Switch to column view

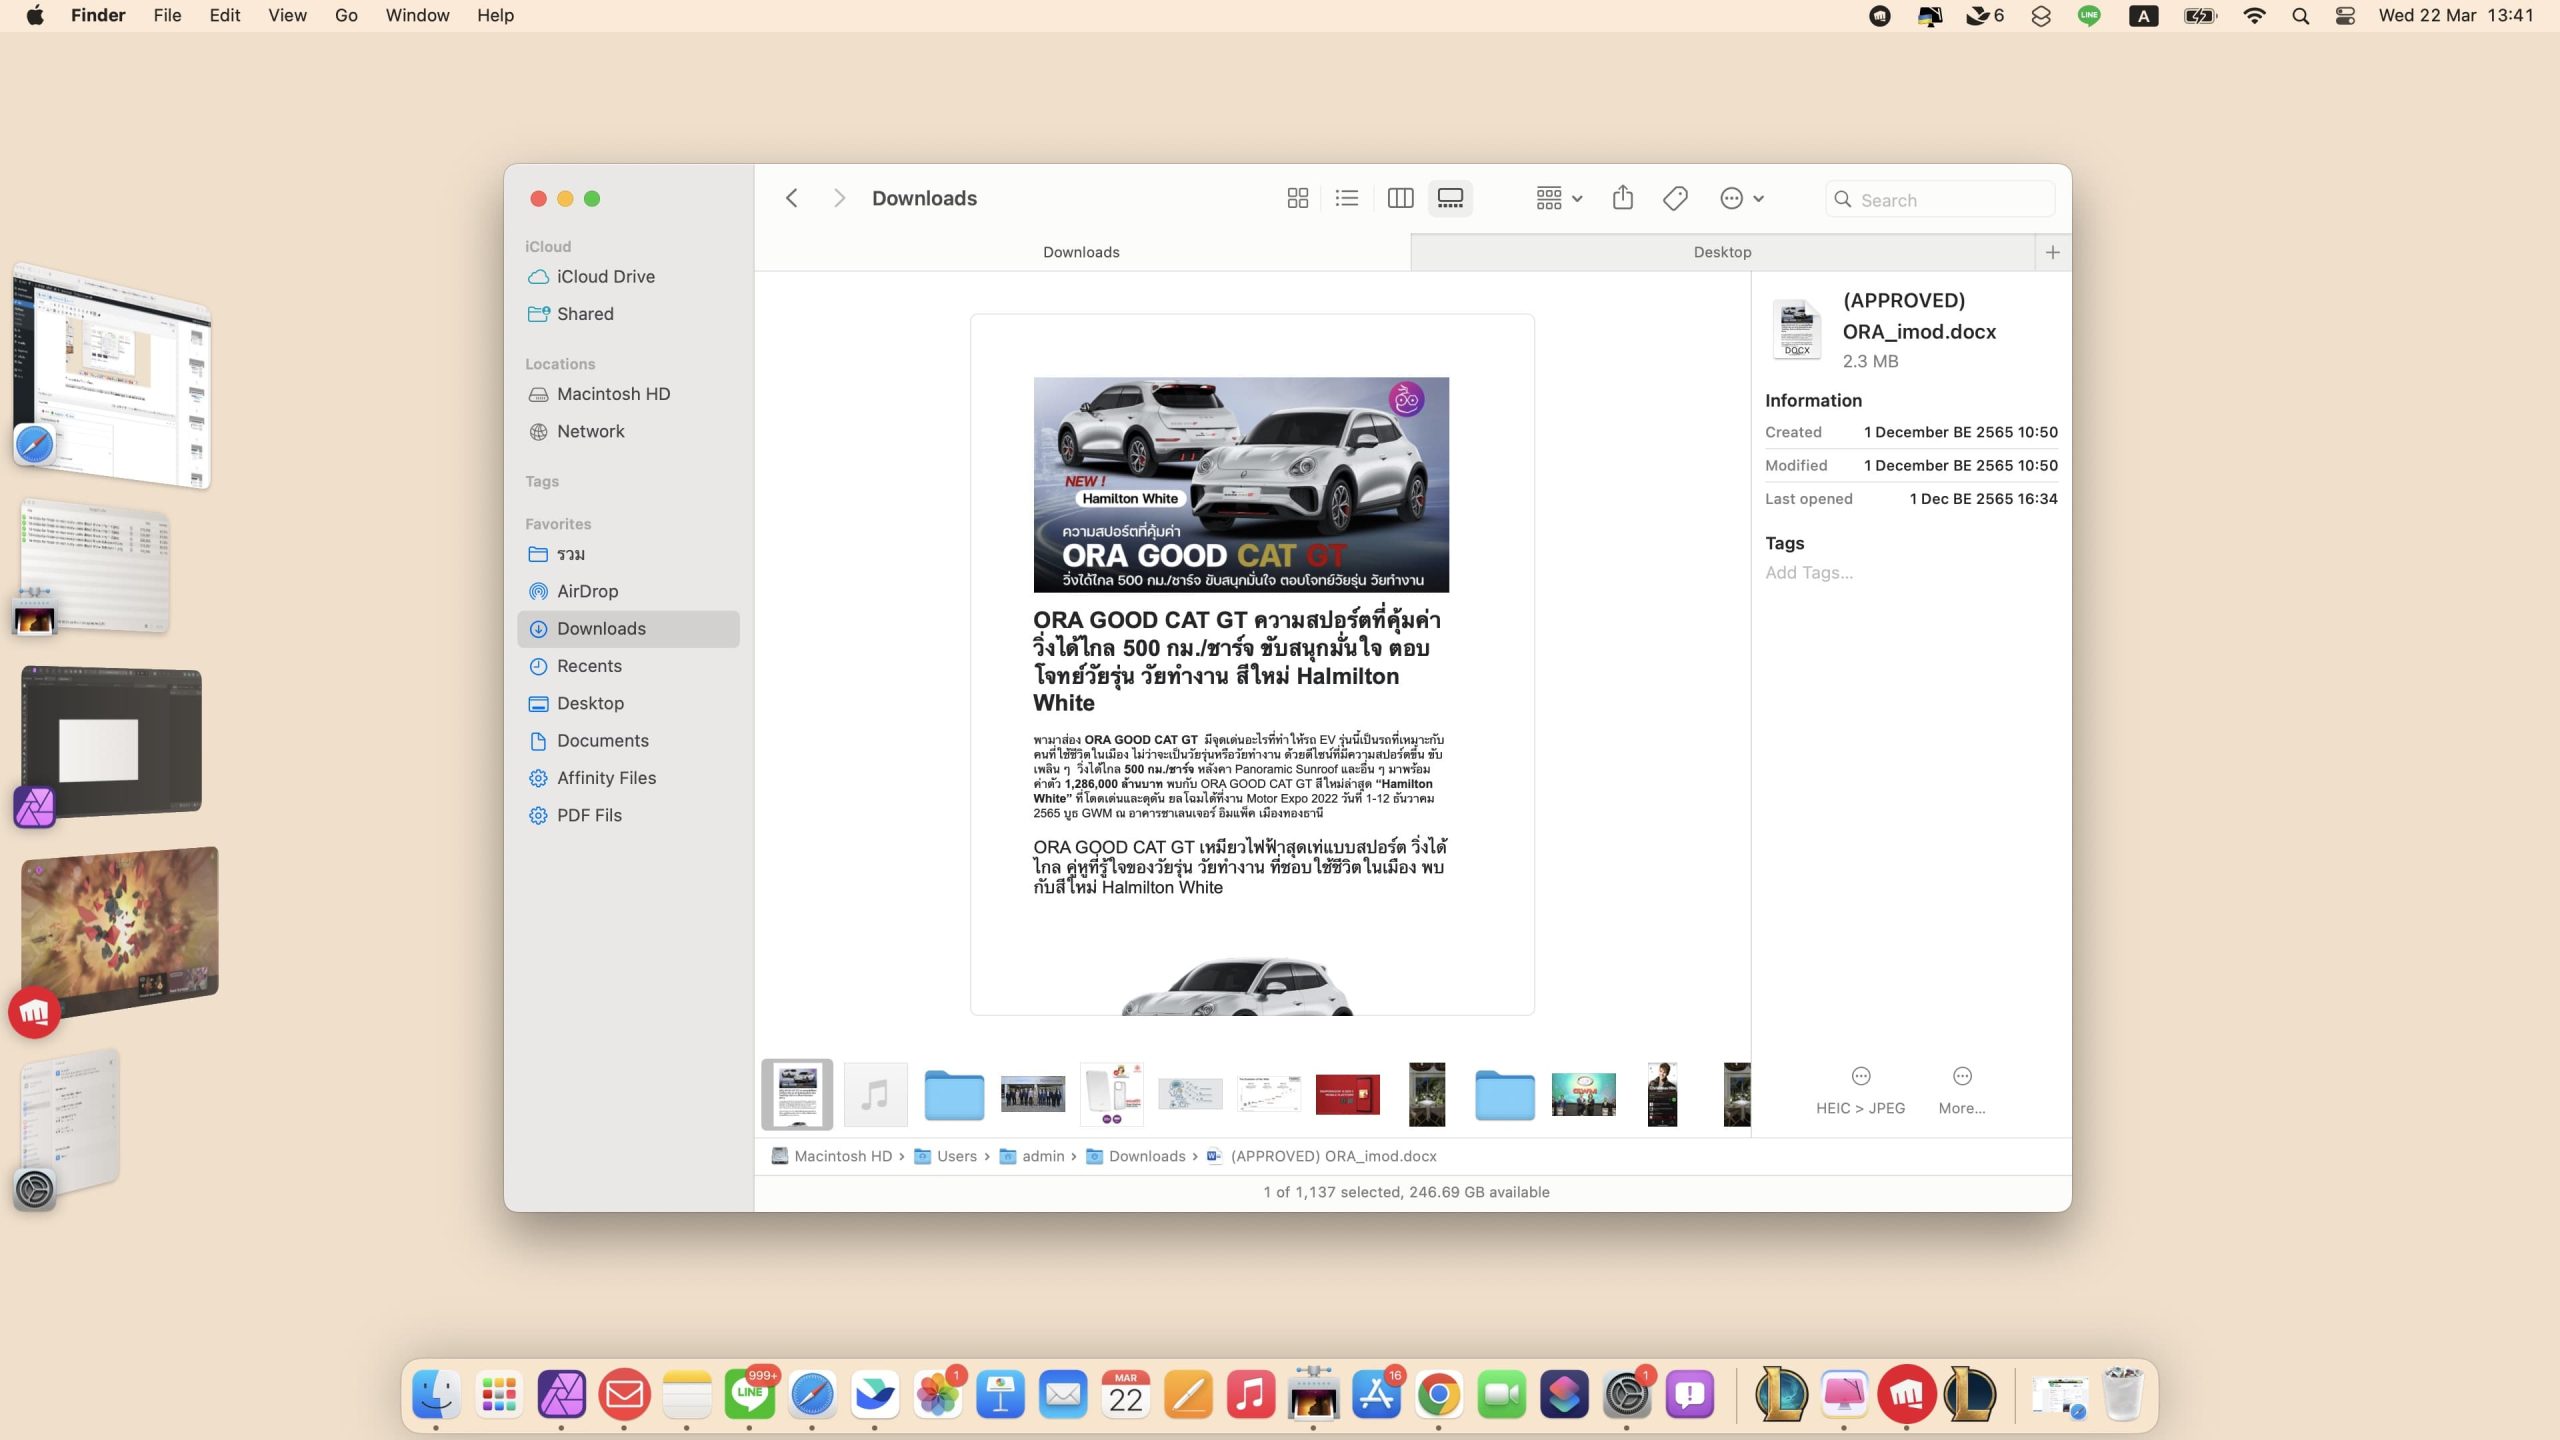click(x=1400, y=198)
